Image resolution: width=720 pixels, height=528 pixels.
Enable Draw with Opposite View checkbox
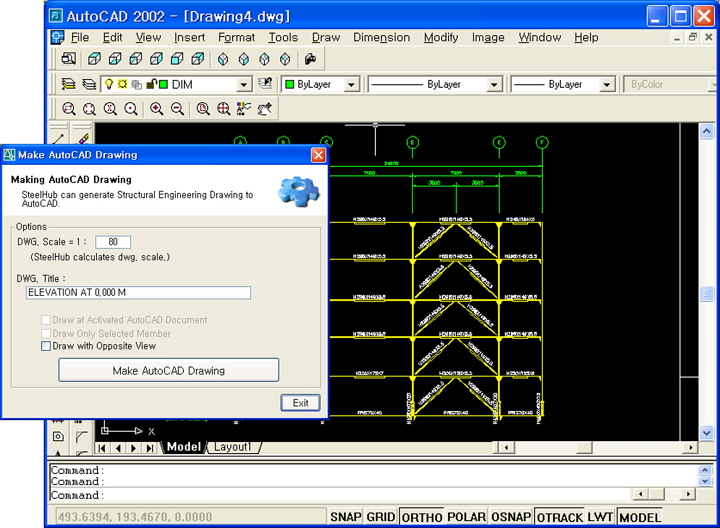coord(46,346)
